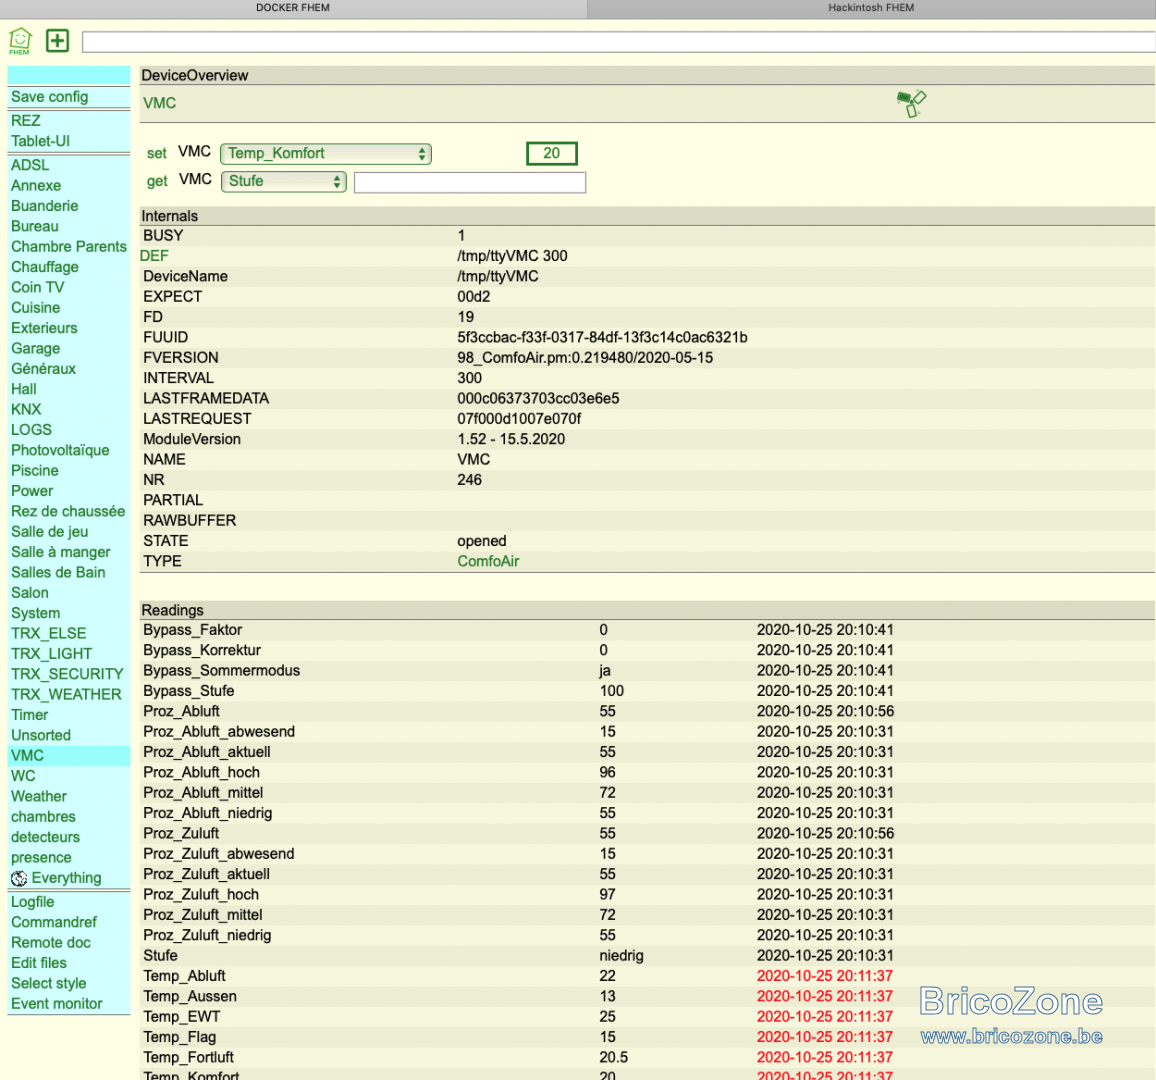This screenshot has width=1156, height=1080.
Task: Click the green plus icon
Action: [x=58, y=41]
